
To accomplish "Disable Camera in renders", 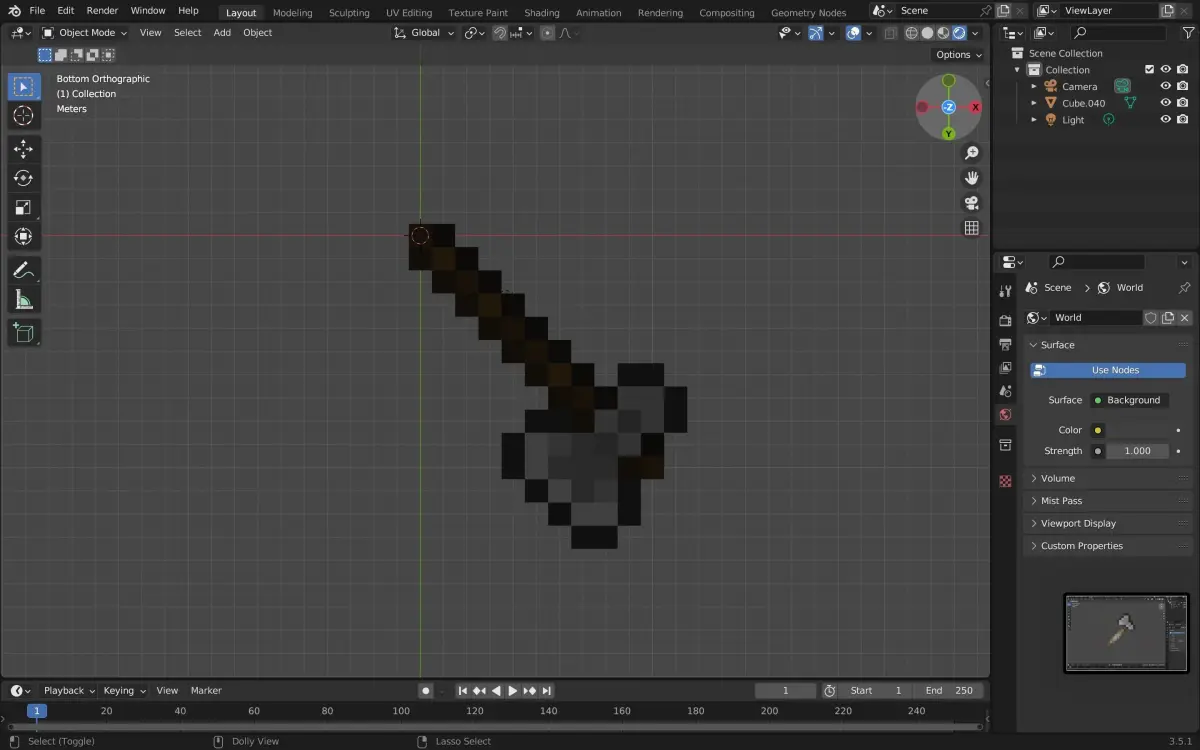I will tap(1182, 86).
